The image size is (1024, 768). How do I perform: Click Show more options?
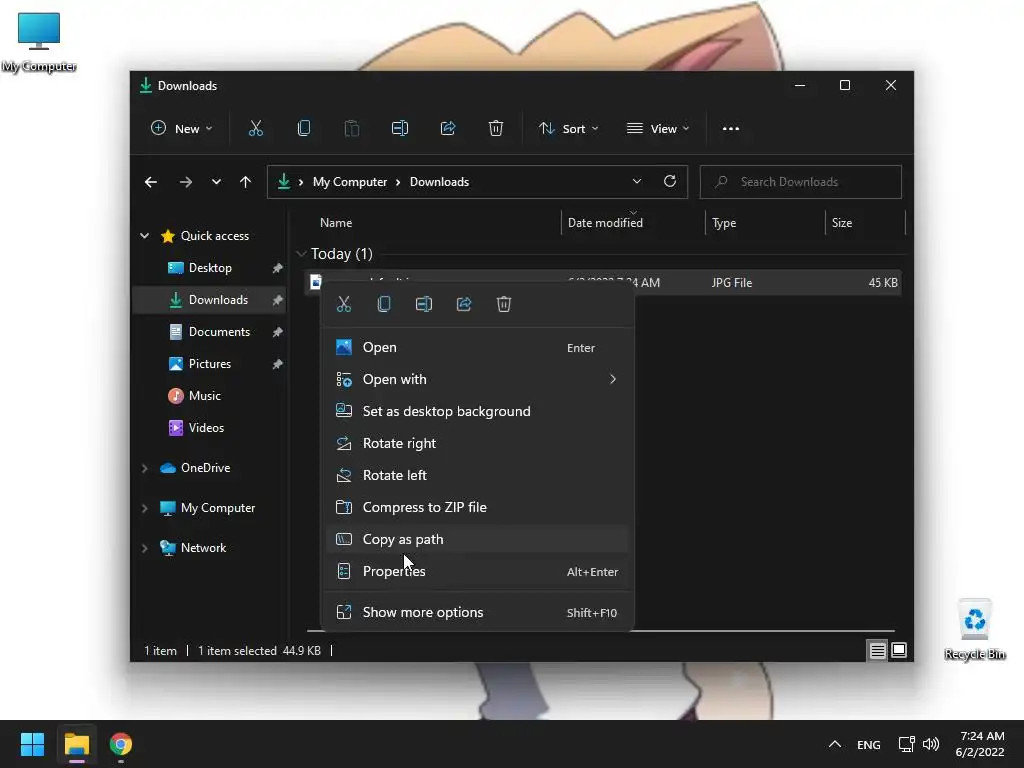477,613
